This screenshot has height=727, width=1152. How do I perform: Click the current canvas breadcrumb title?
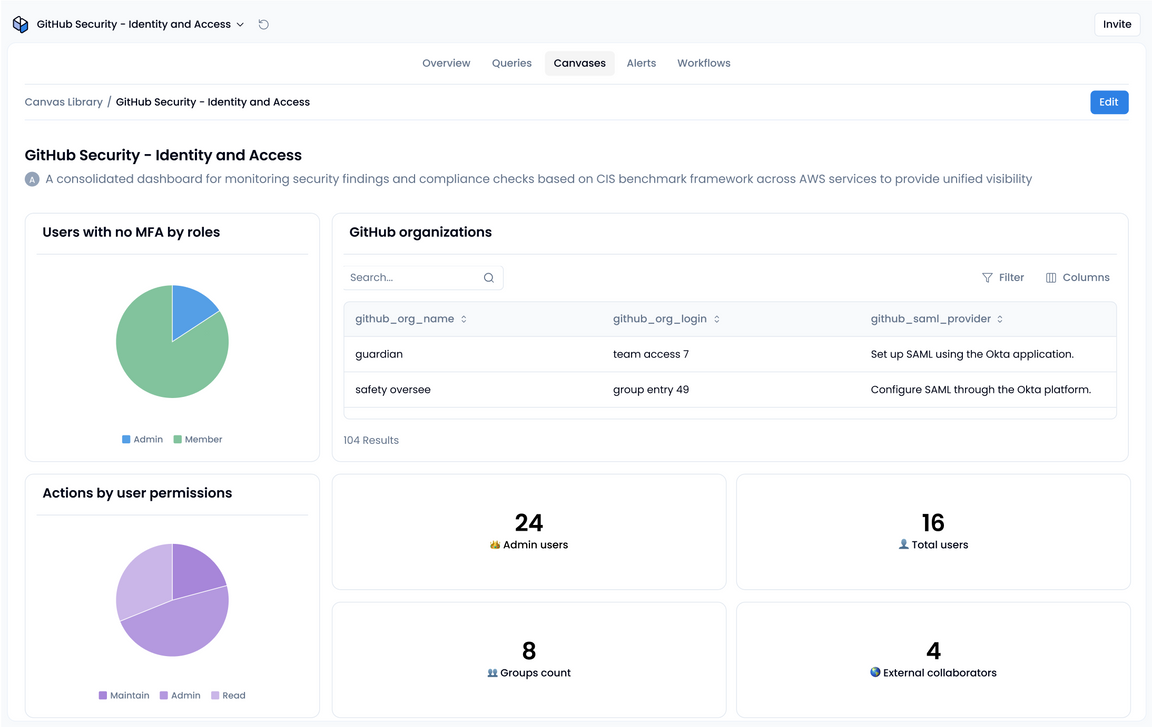pyautogui.click(x=212, y=102)
